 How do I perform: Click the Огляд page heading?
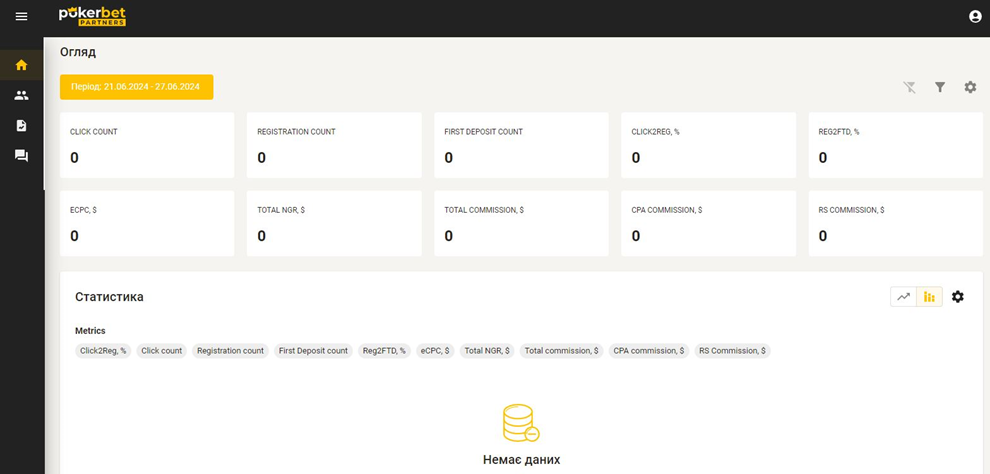click(78, 52)
